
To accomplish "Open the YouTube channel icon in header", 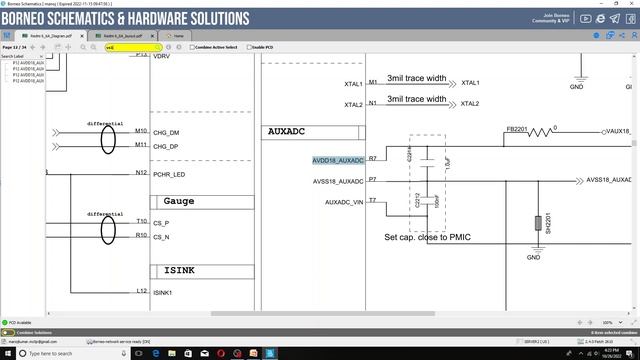I will click(585, 18).
